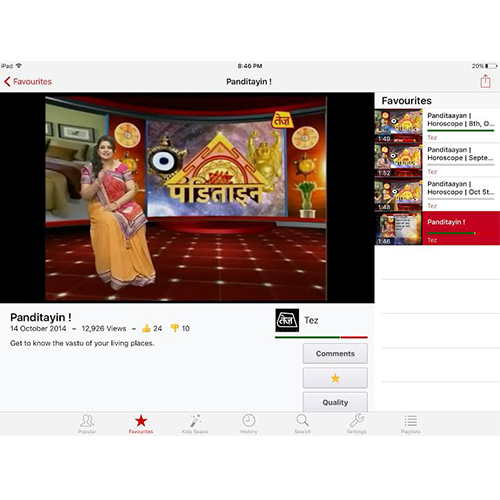Image resolution: width=500 pixels, height=500 pixels.
Task: Toggle the favourite star button
Action: 335,378
